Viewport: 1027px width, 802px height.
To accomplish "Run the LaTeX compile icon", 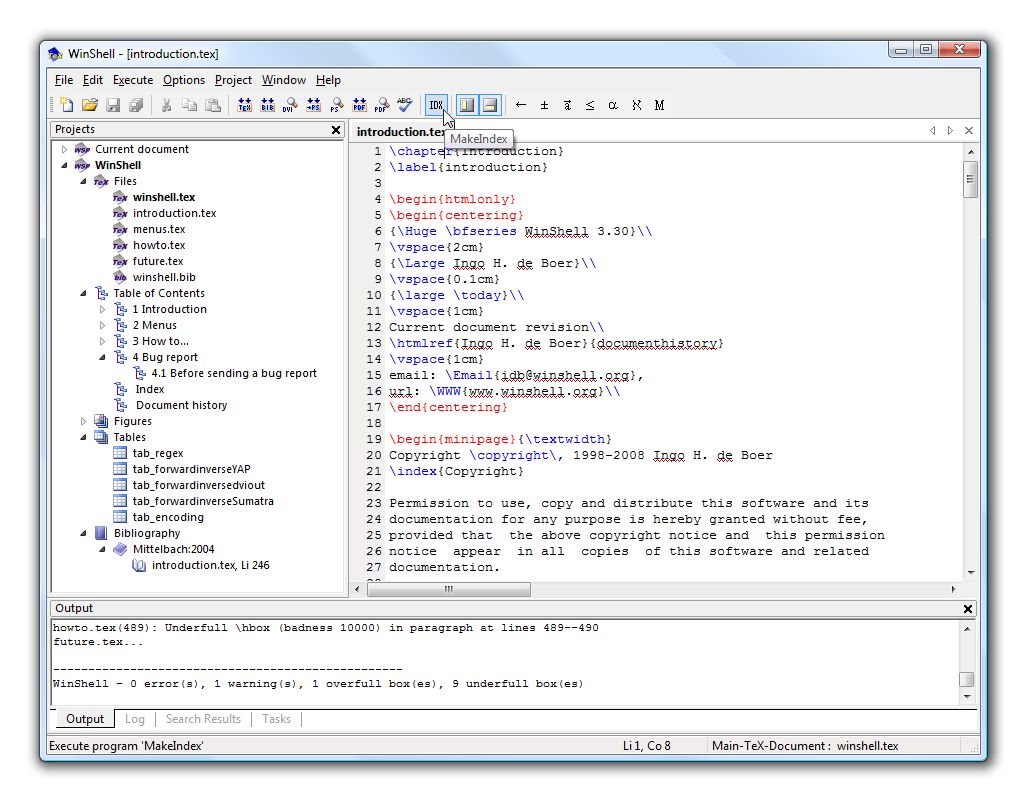I will tap(245, 104).
